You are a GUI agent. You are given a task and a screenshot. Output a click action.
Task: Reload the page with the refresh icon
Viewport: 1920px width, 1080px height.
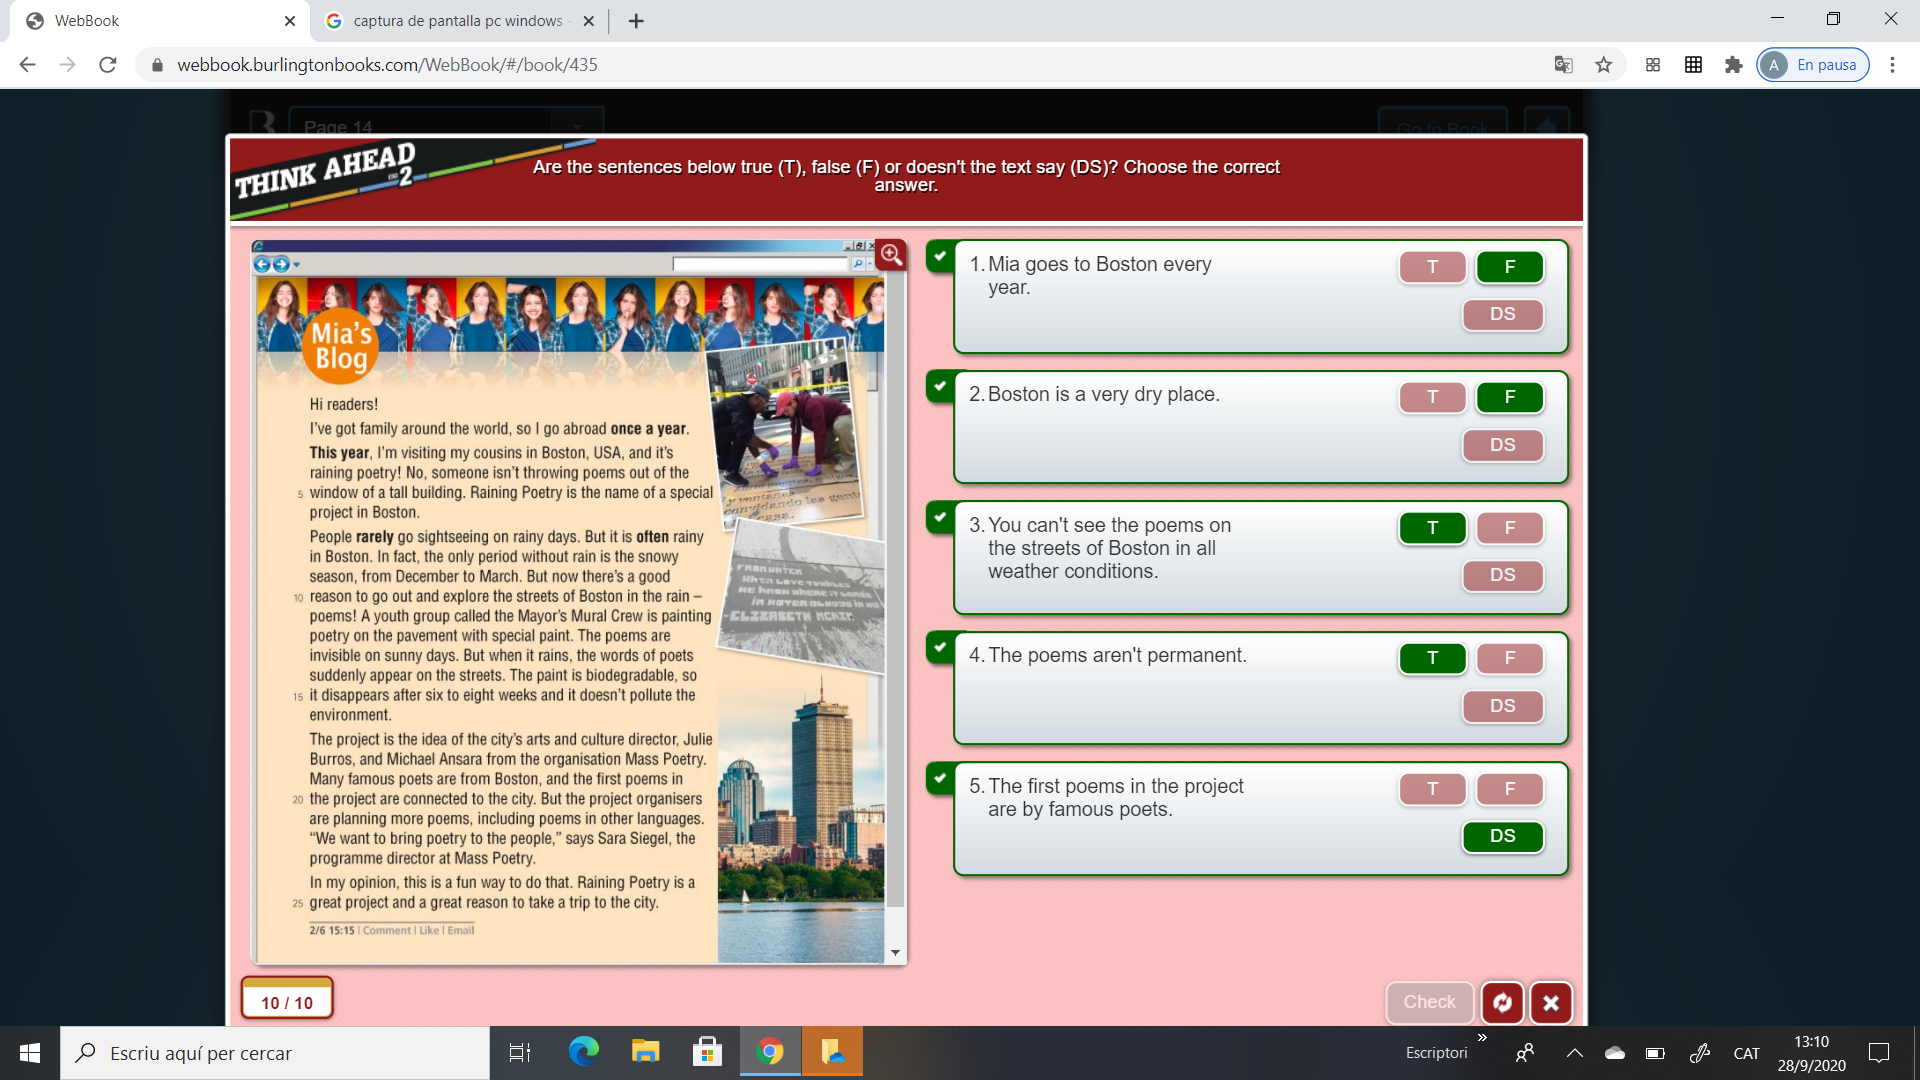click(108, 65)
